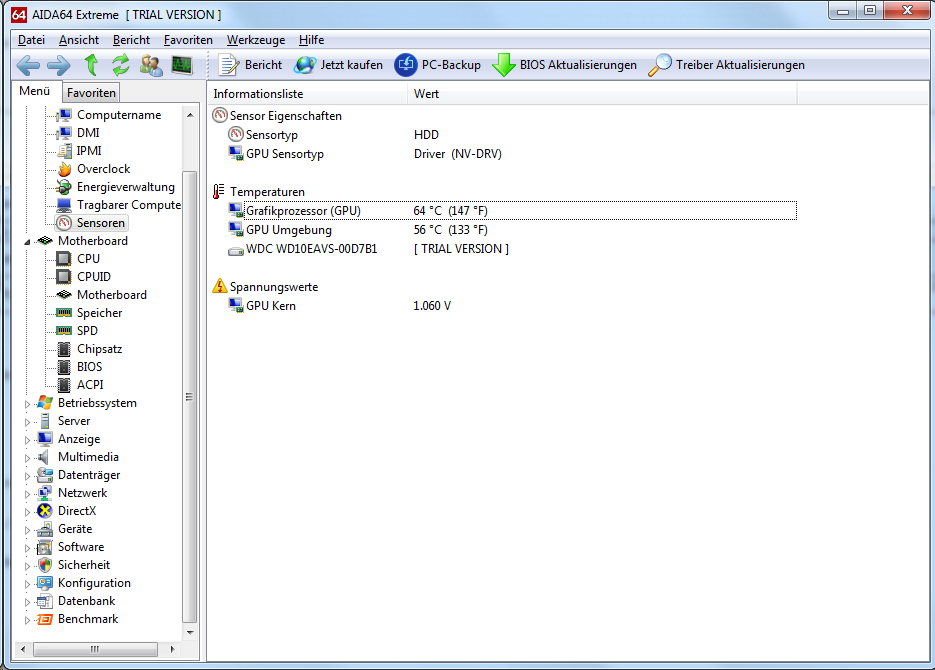Viewport: 935px width, 670px height.
Task: Switch to the Favoriten tab in sidebar
Action: click(91, 93)
